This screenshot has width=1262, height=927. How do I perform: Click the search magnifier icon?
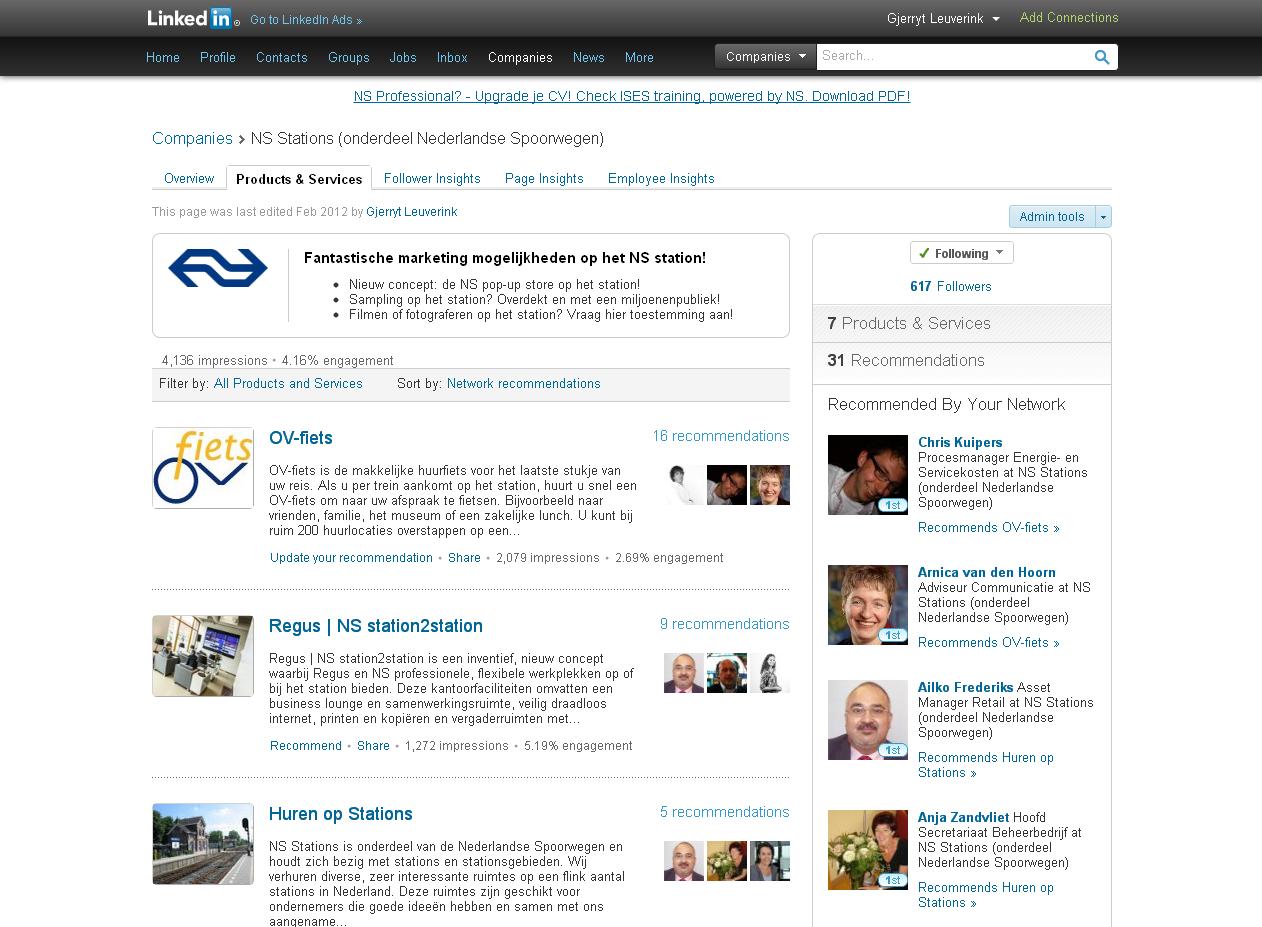click(x=1101, y=57)
